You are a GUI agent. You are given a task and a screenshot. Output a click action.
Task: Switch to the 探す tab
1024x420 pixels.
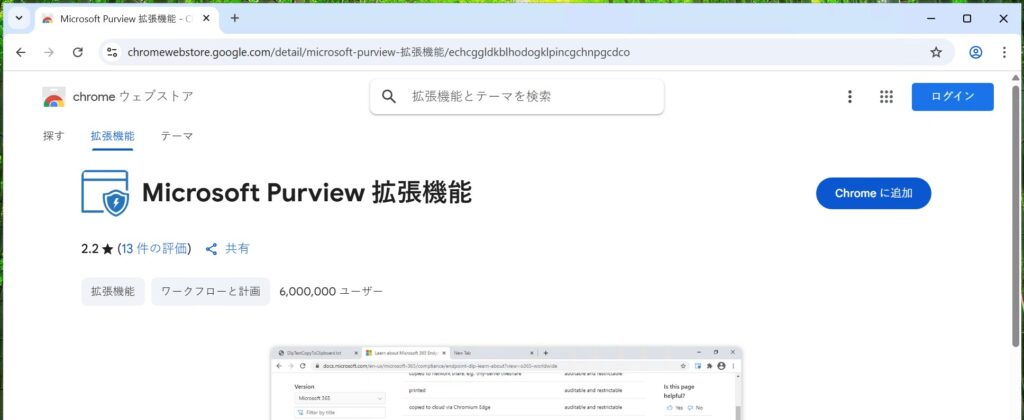click(54, 136)
